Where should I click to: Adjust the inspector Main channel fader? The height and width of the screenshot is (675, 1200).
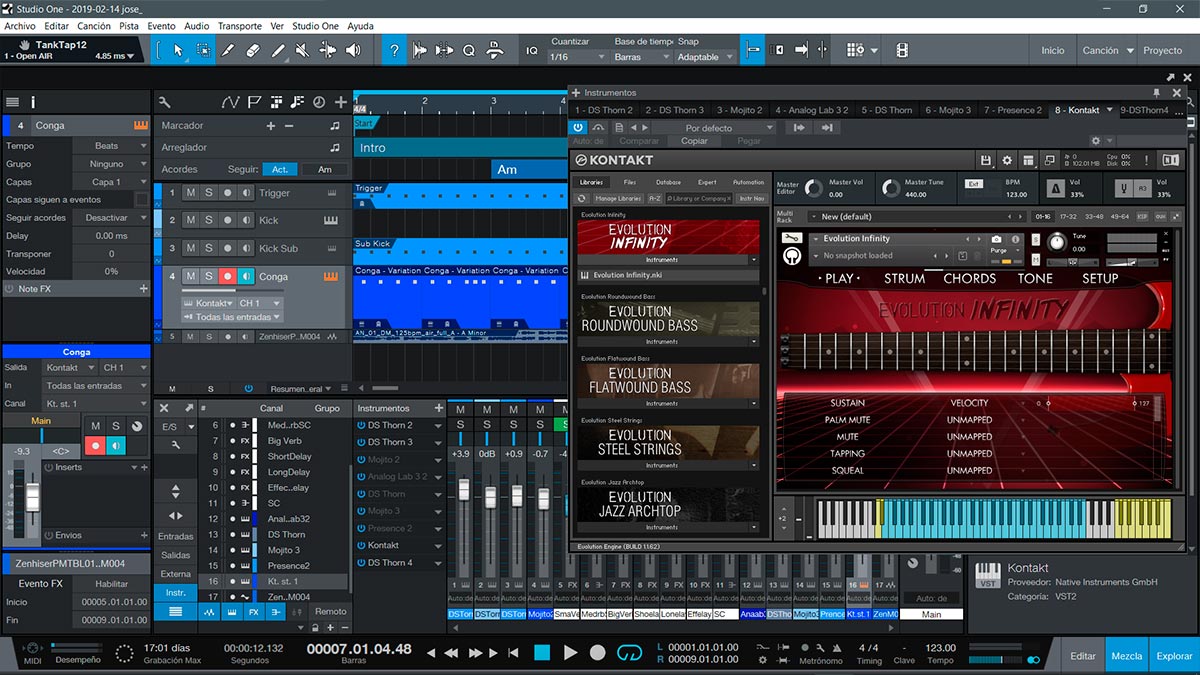(32, 496)
